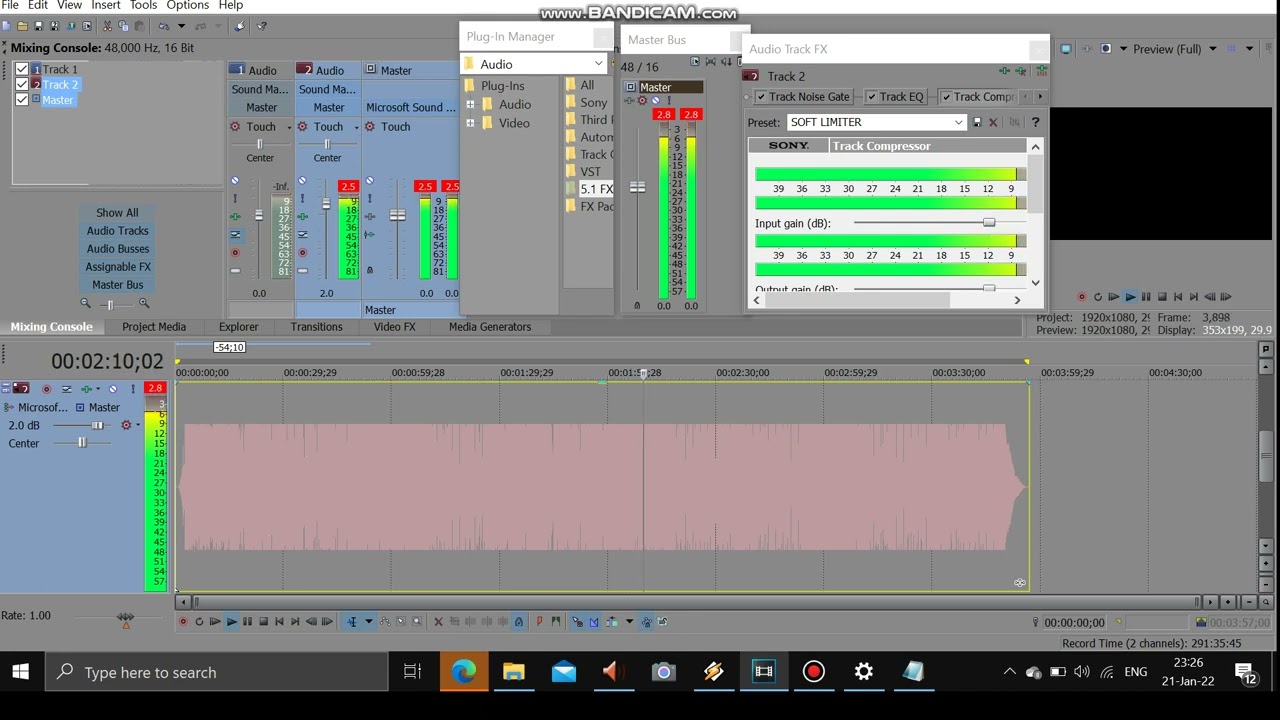Adjust the compressor Input gain slider
This screenshot has height=720, width=1280.
pos(989,223)
